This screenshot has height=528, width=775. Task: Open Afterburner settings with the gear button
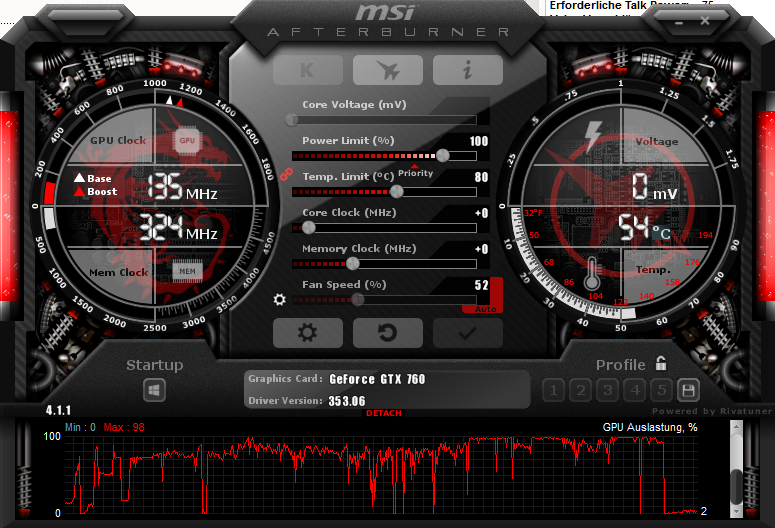point(307,333)
